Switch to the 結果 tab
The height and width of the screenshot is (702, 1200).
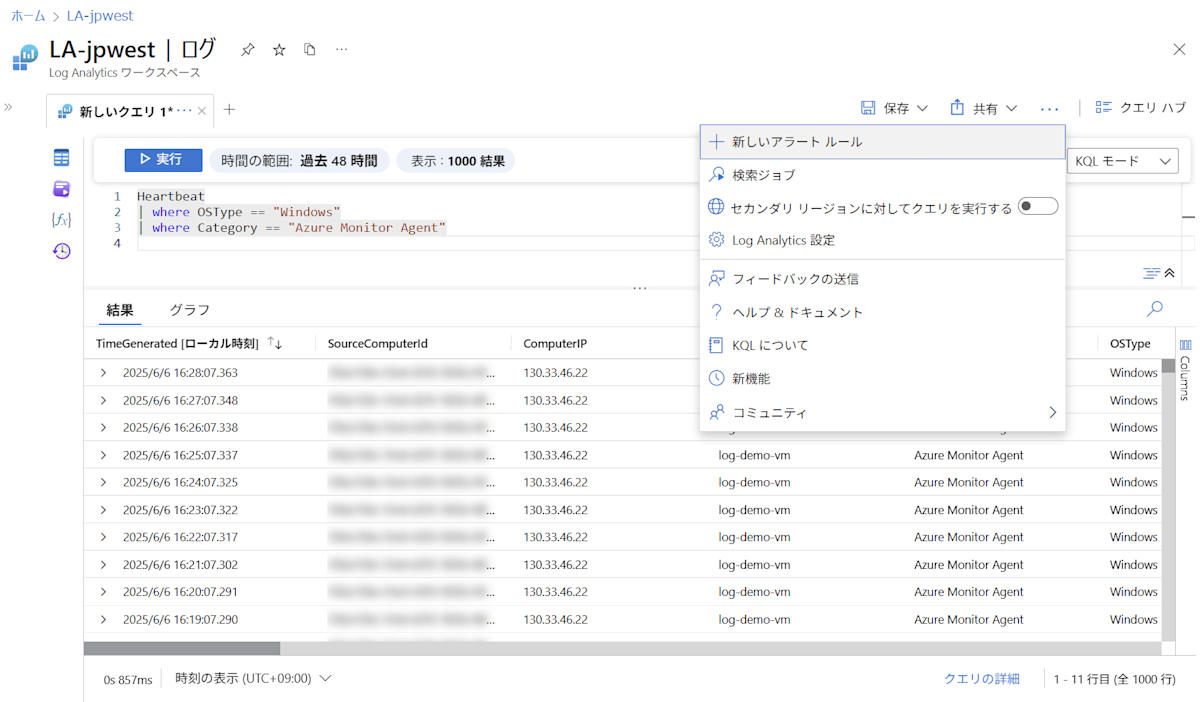tap(120, 310)
